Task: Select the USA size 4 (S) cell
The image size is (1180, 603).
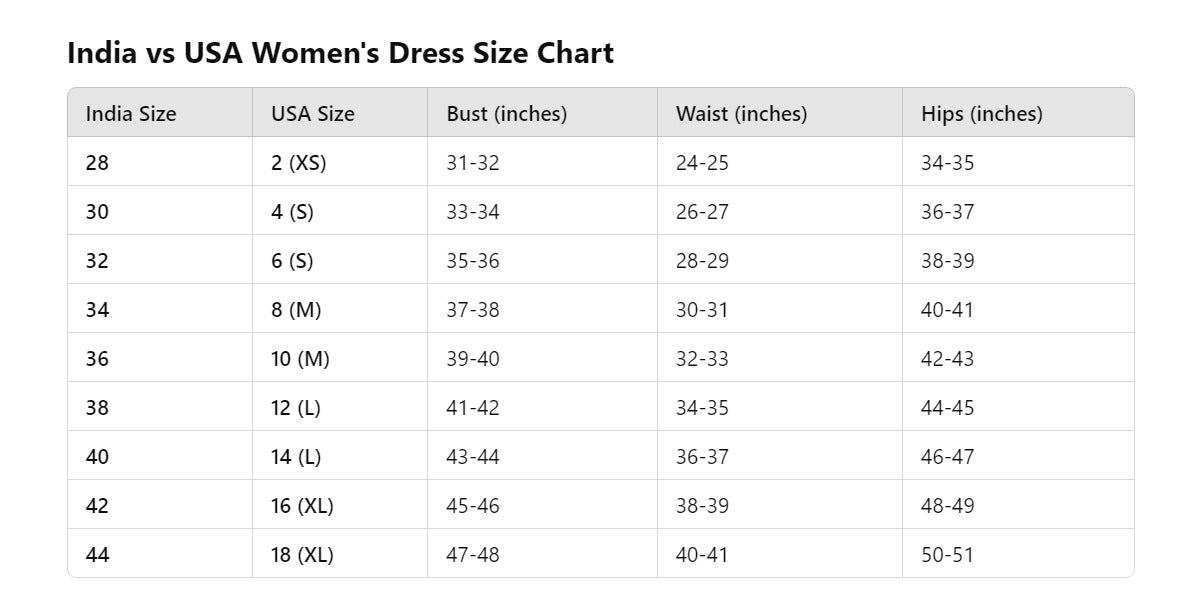Action: tap(293, 212)
